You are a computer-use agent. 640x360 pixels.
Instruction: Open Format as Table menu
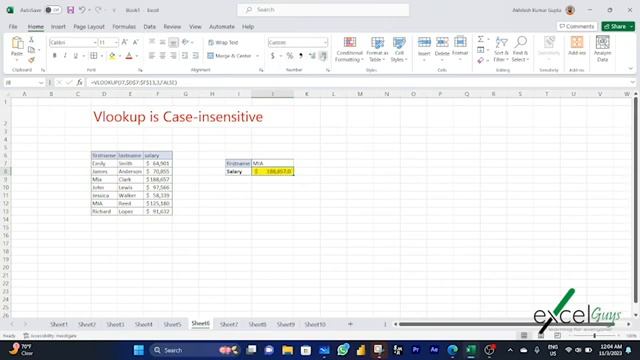377,49
